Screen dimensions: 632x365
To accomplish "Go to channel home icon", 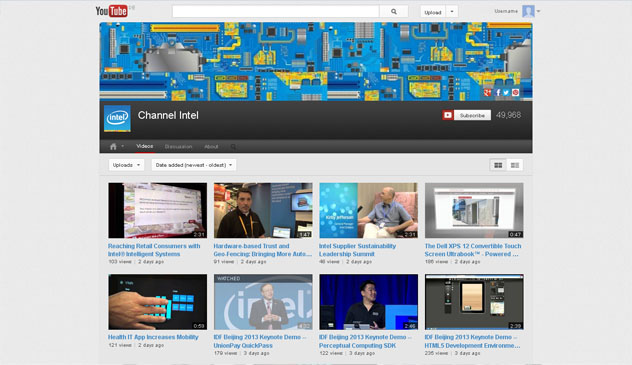I will (x=113, y=147).
